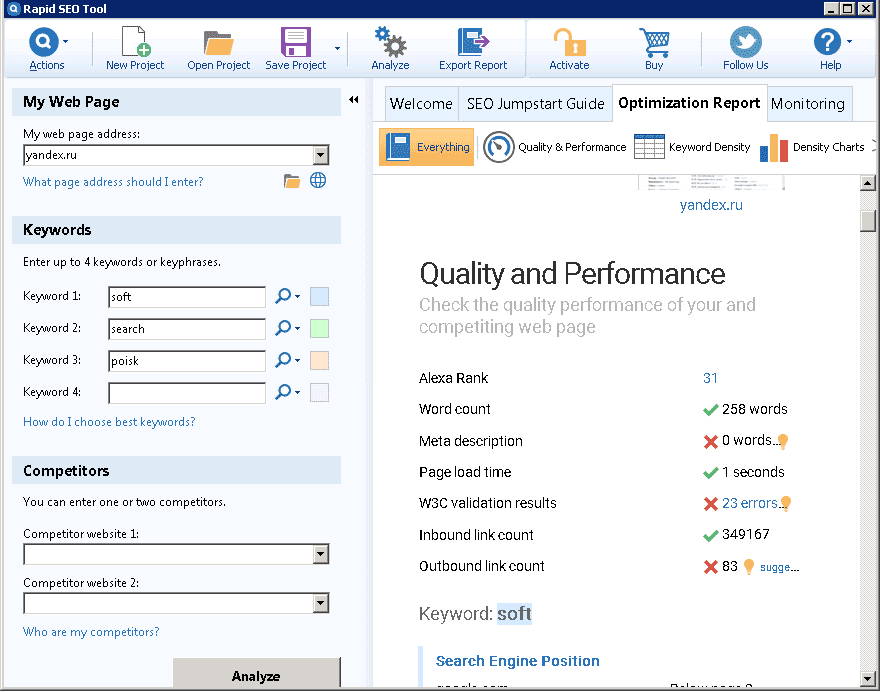
Task: Click into the Keyword 4 input field
Action: [x=187, y=393]
